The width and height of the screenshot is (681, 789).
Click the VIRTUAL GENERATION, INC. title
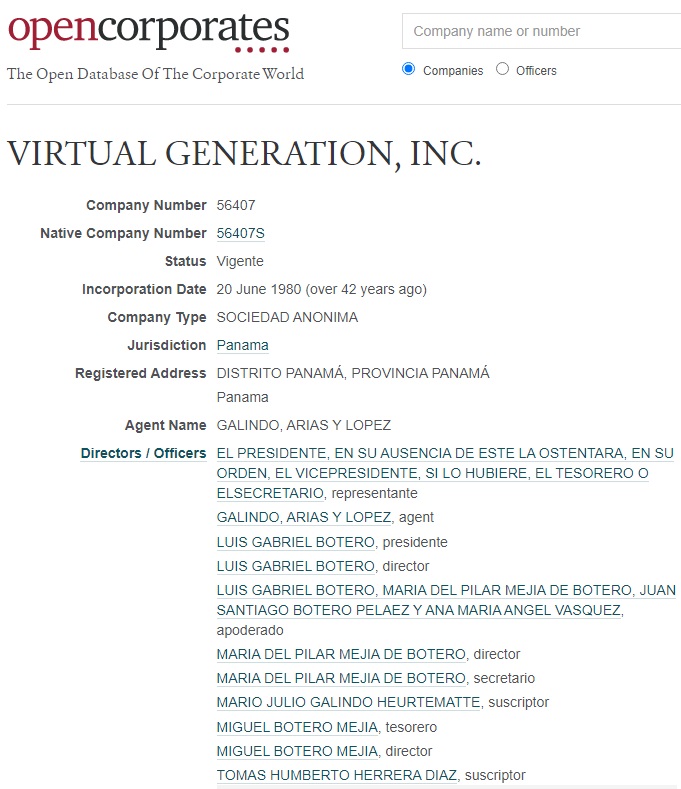tap(244, 153)
